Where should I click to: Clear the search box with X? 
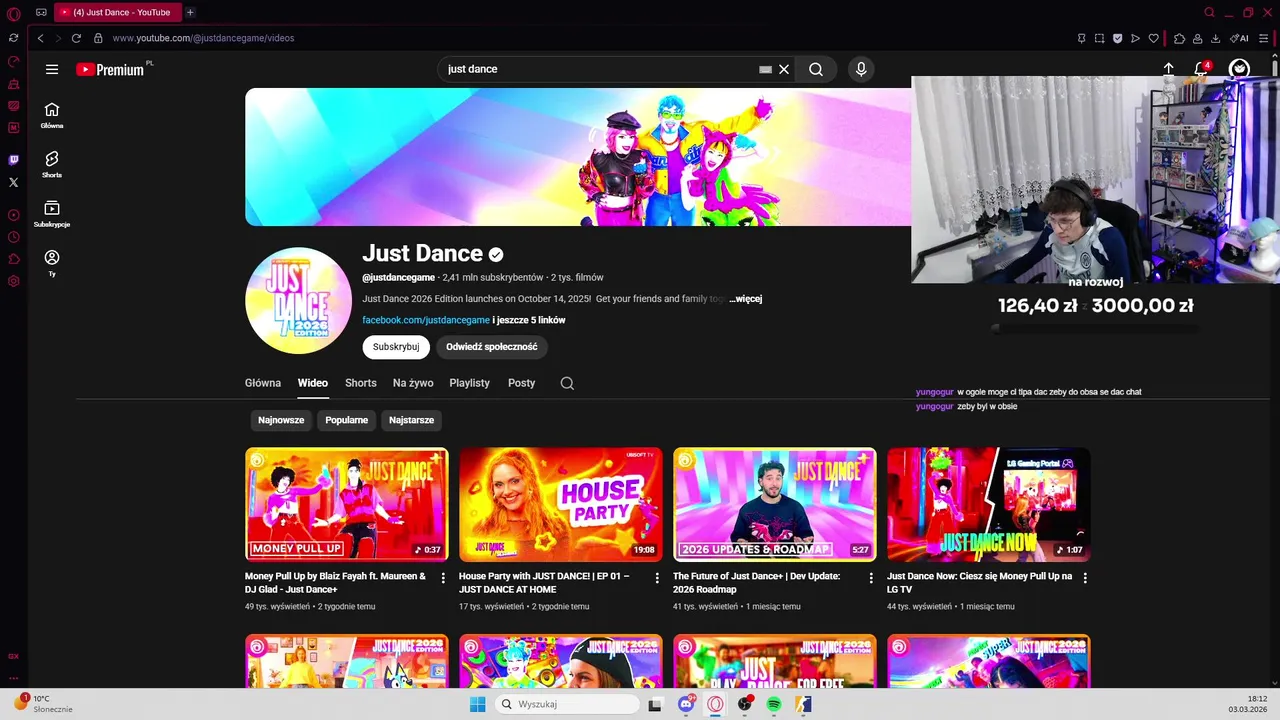click(784, 69)
